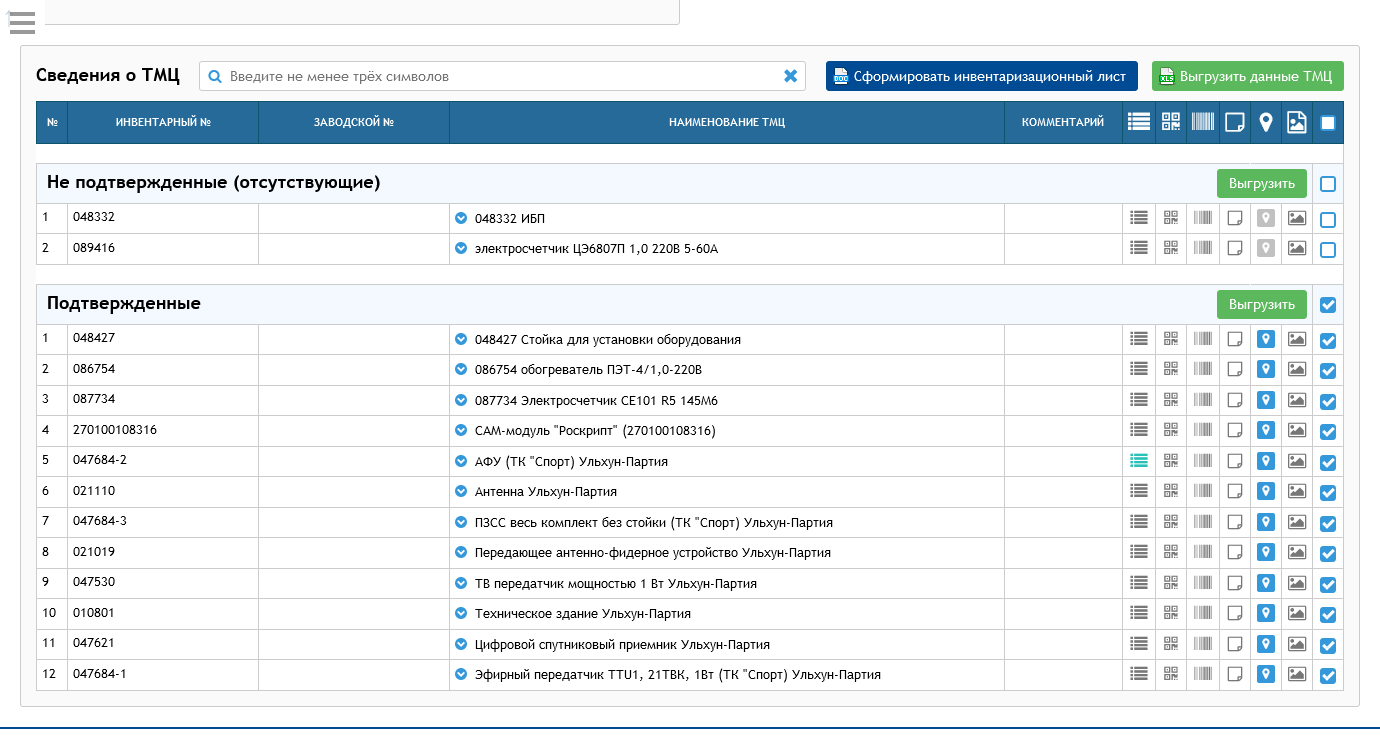Select the Сведения о ТМЦ heading
Viewport: 1380px width, 740px height.
pyautogui.click(x=108, y=75)
